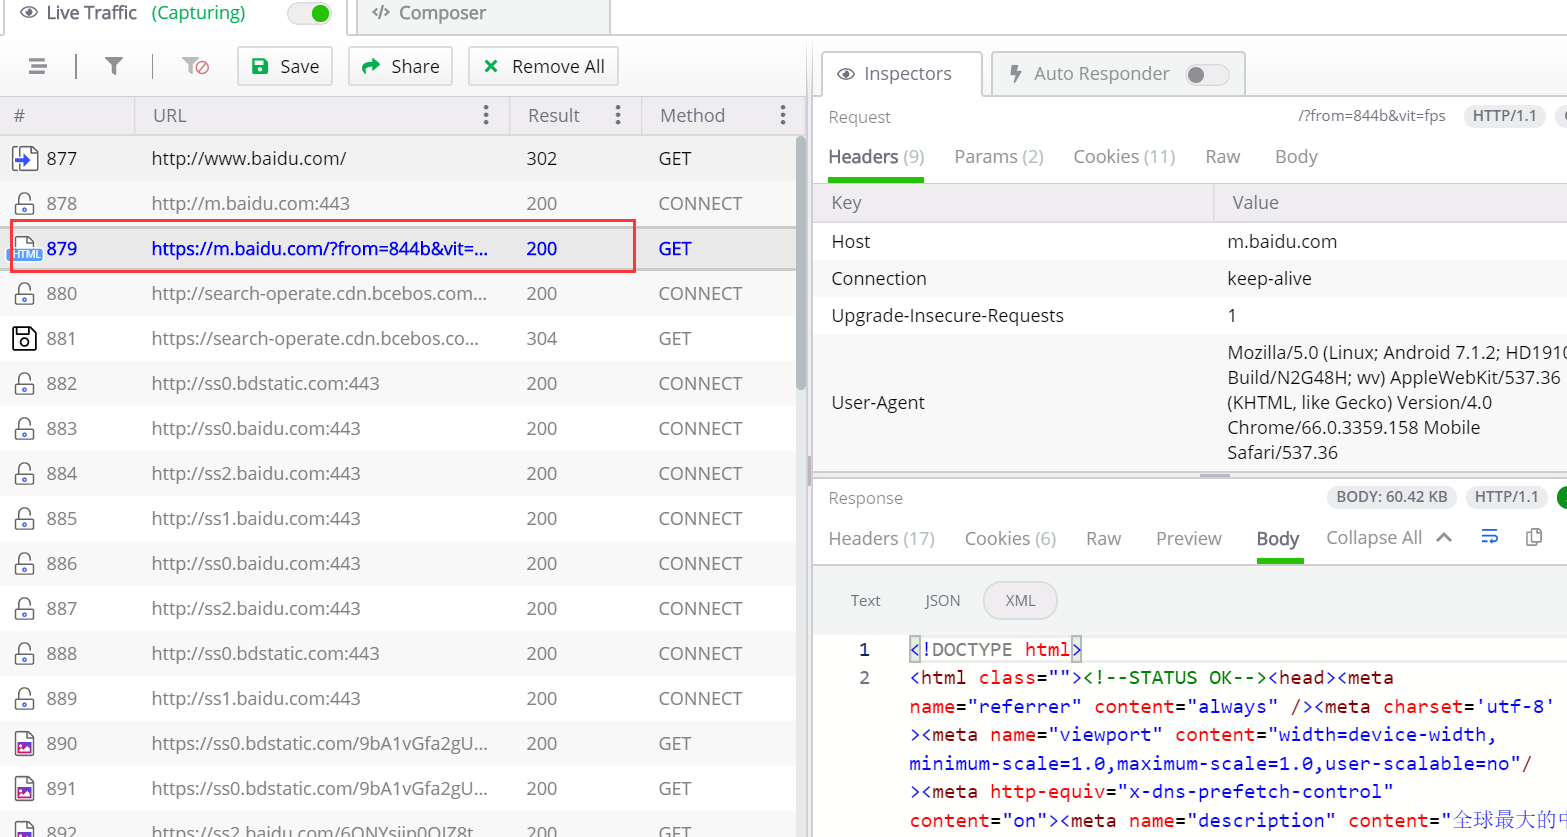Open request Raw tab
Screen dimensions: 1567x837
click(1223, 157)
